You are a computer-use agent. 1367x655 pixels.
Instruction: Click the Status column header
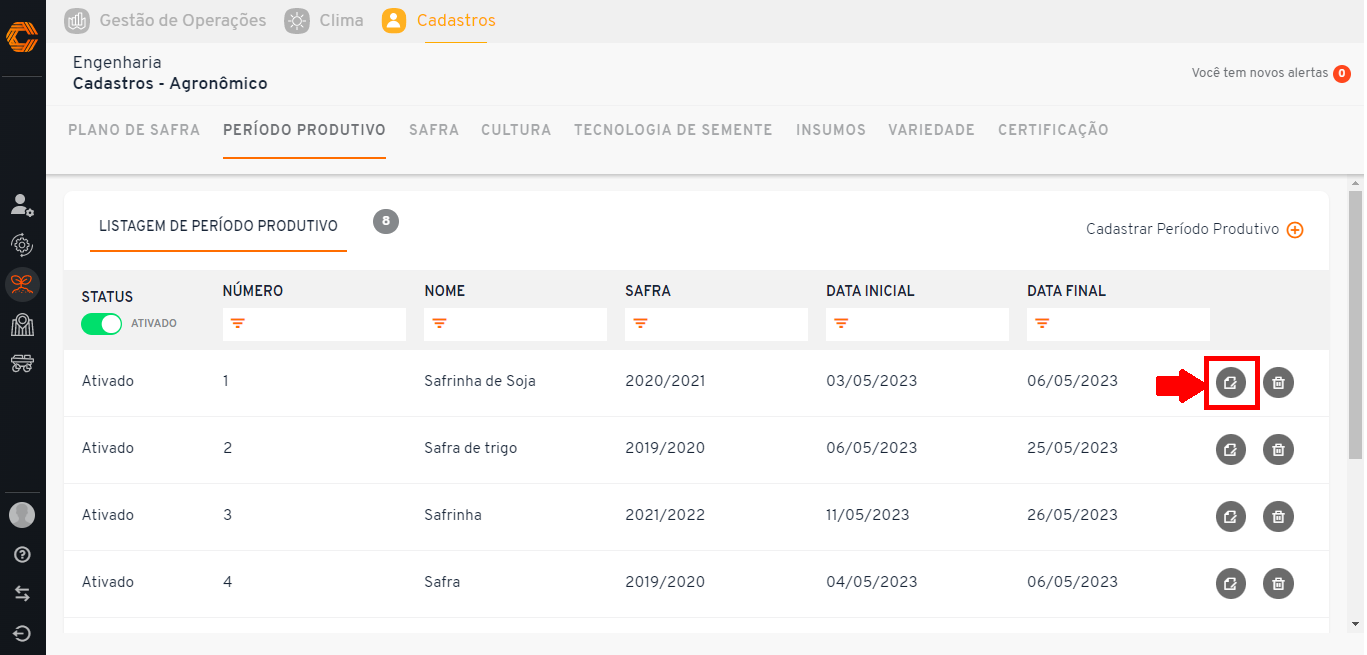click(x=107, y=297)
